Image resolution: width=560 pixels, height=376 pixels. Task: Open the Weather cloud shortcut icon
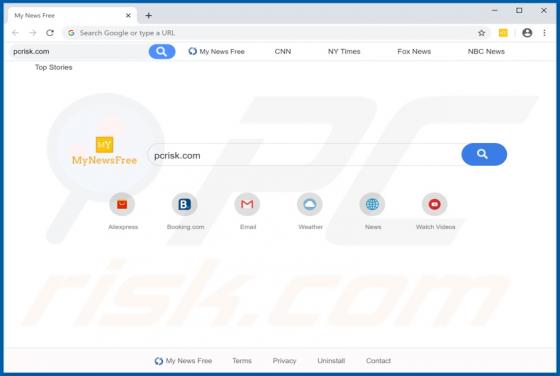tap(310, 204)
